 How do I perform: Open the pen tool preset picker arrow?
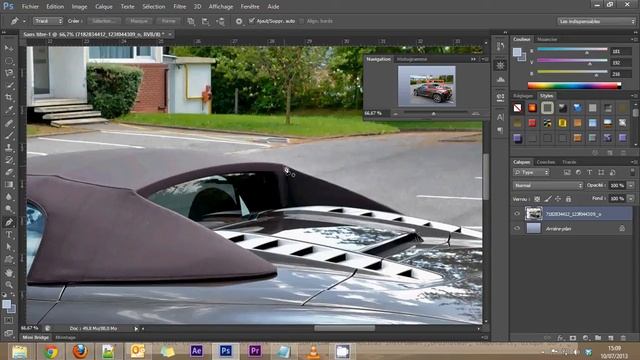coord(24,21)
